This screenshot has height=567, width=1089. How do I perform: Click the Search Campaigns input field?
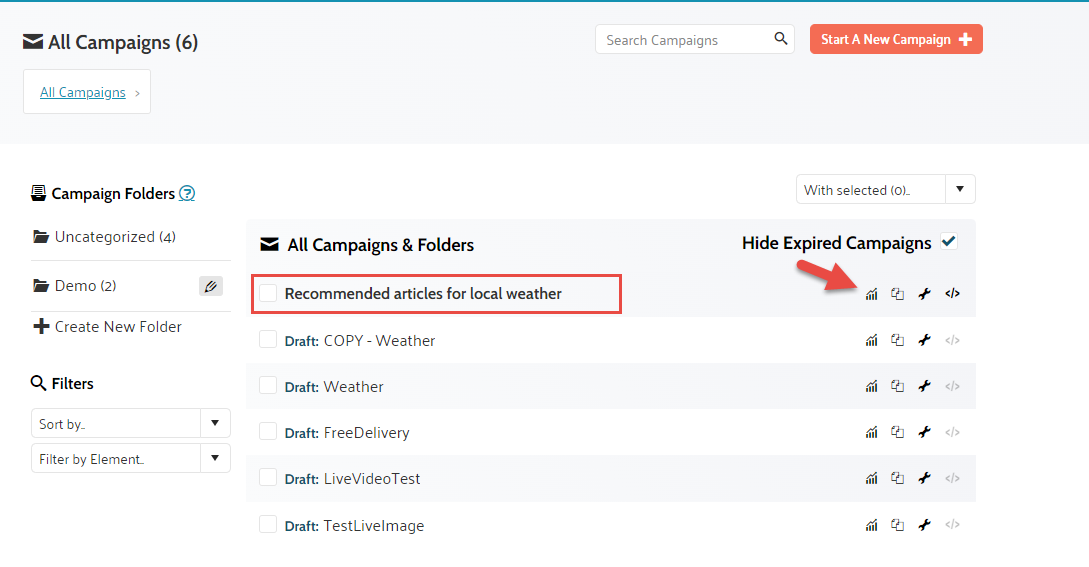[685, 40]
